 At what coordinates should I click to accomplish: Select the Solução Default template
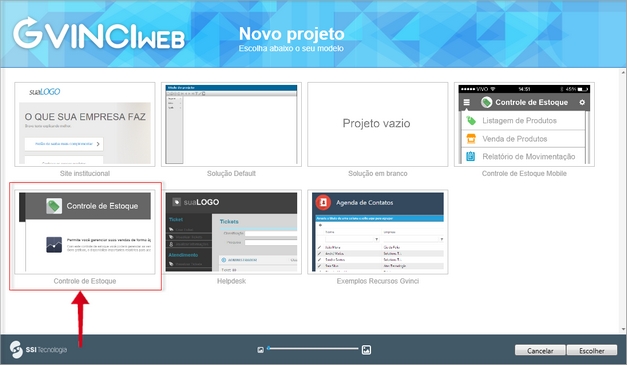[x=231, y=124]
